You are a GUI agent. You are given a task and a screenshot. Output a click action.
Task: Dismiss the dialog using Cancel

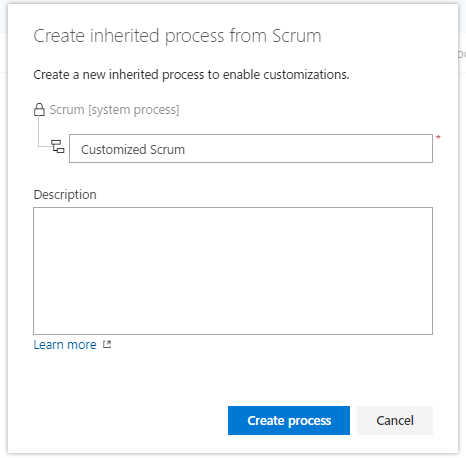(395, 420)
